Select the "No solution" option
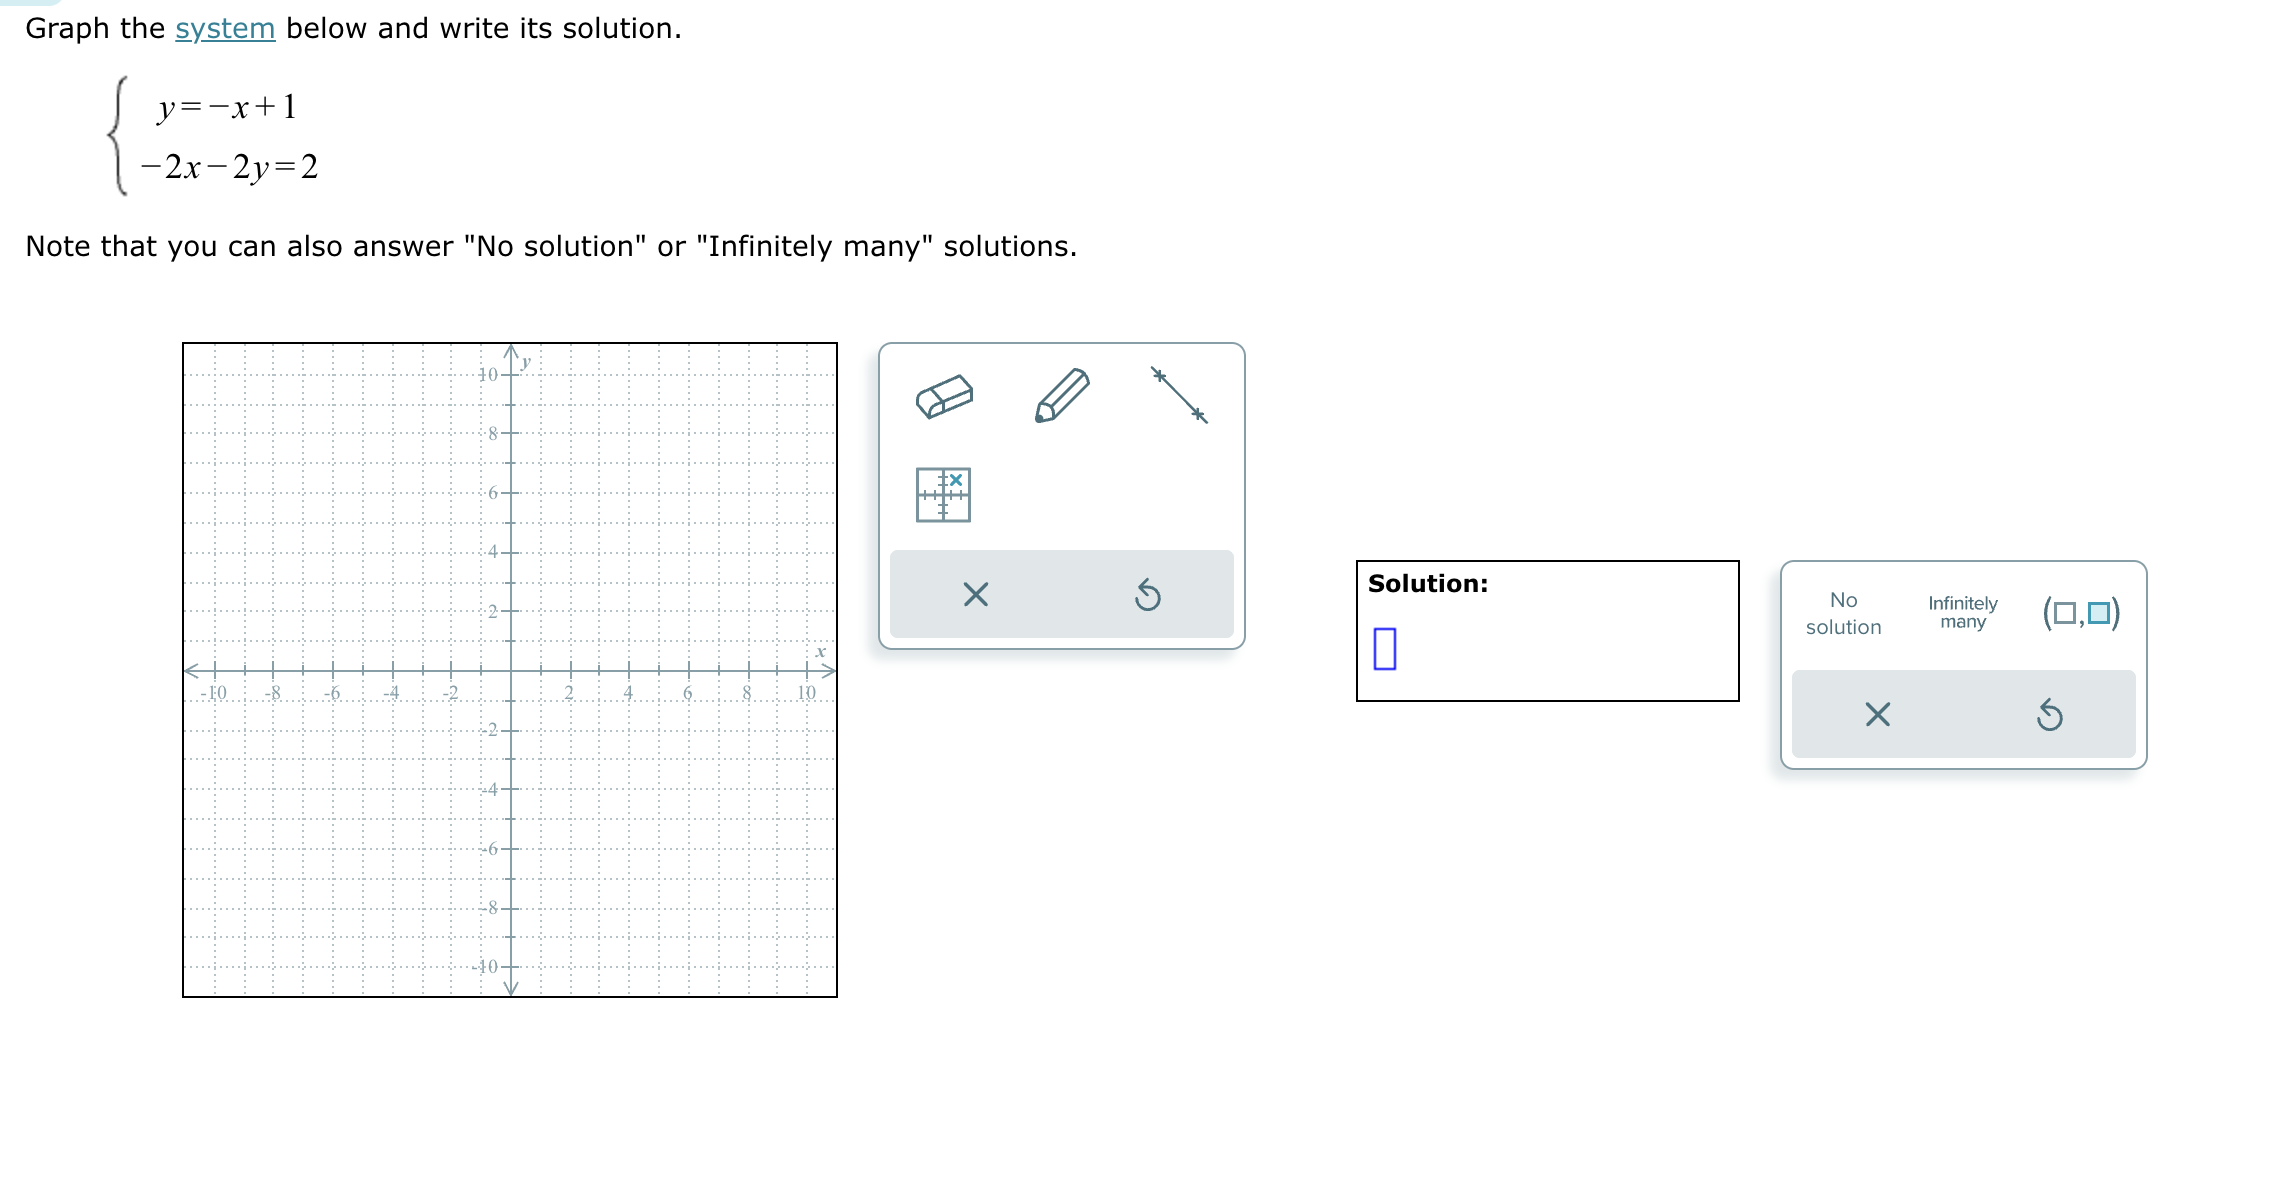 coord(1843,613)
